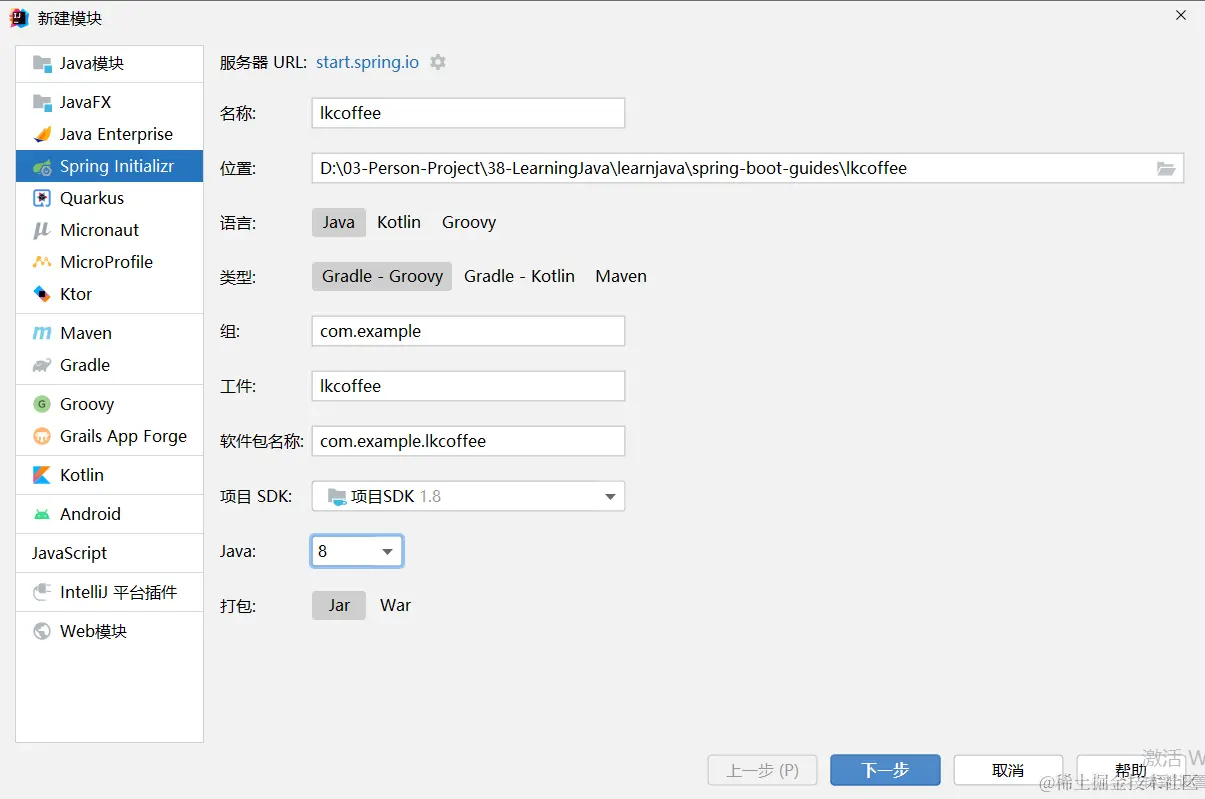
Task: Click the Groovy G icon
Action: click(42, 404)
